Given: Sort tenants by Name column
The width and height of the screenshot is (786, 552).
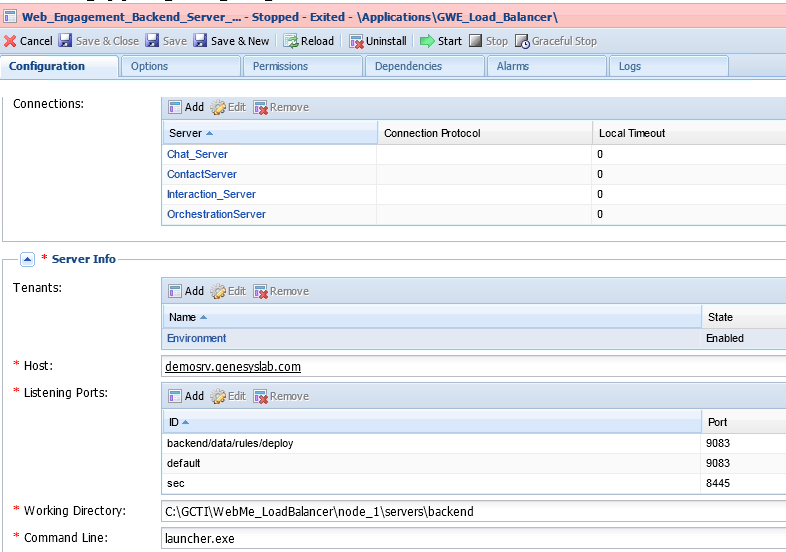Looking at the screenshot, I should pos(432,317).
